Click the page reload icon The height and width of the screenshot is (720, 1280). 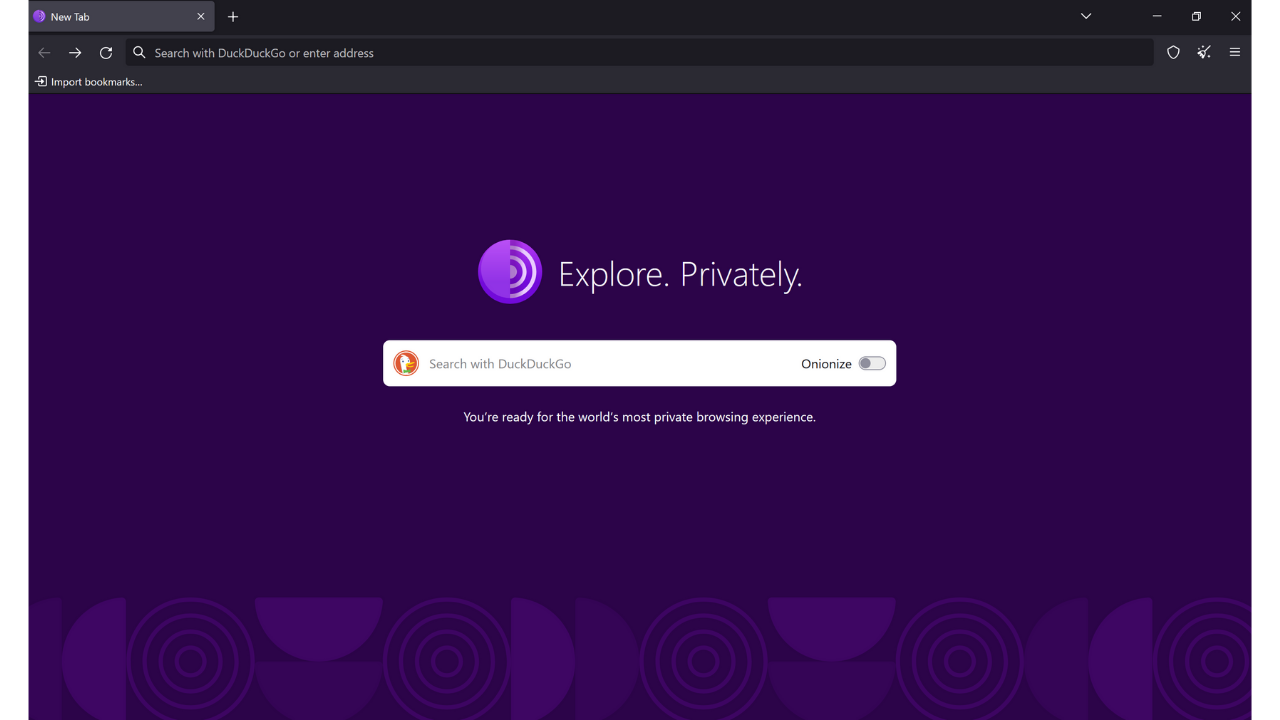click(x=106, y=52)
